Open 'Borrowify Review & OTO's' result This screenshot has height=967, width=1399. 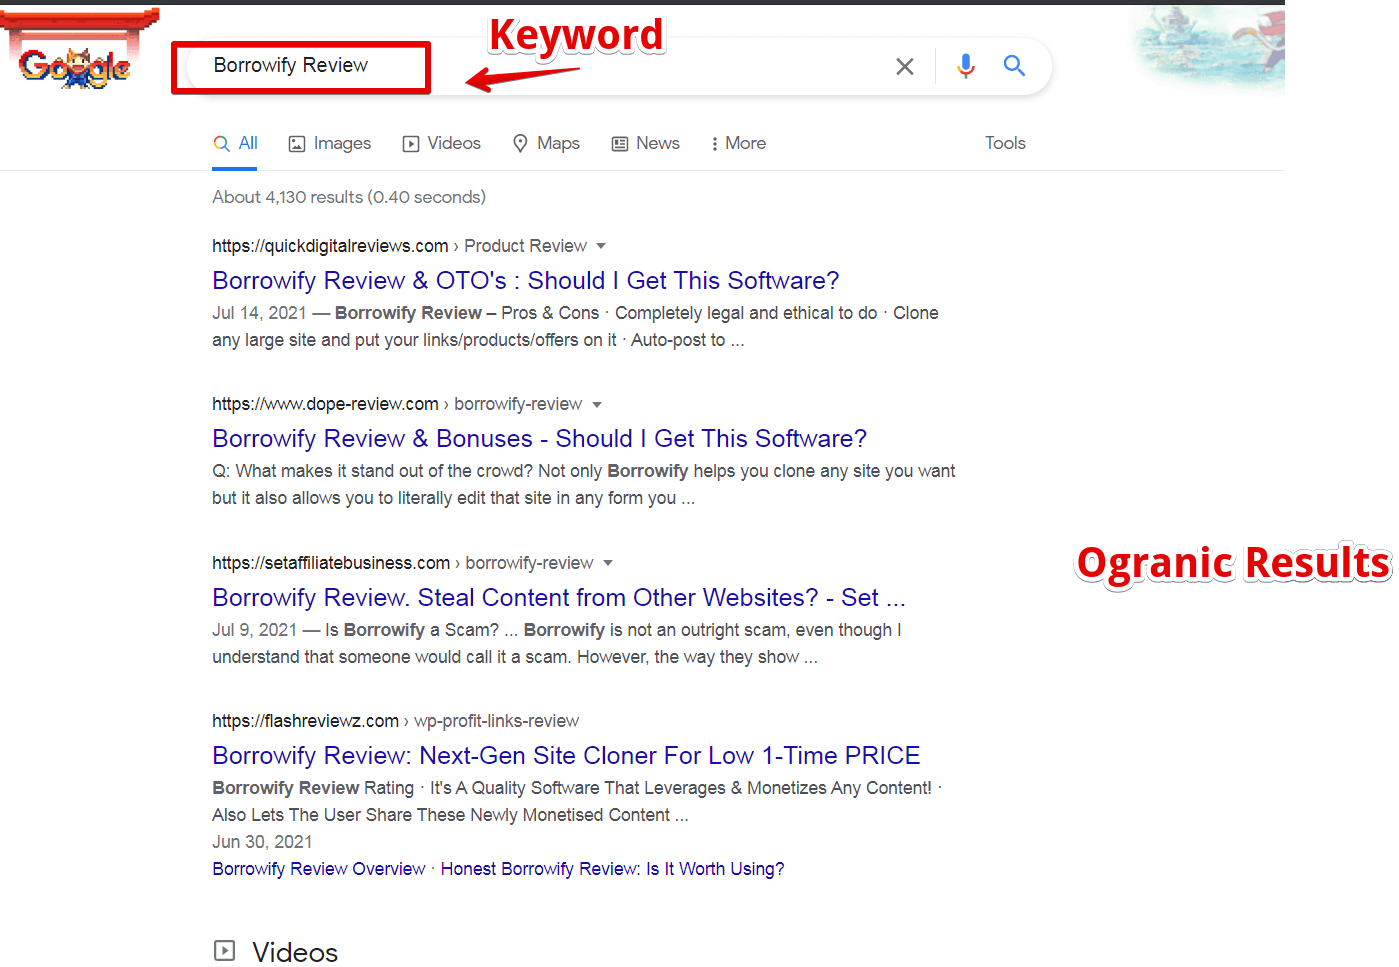pyautogui.click(x=526, y=281)
